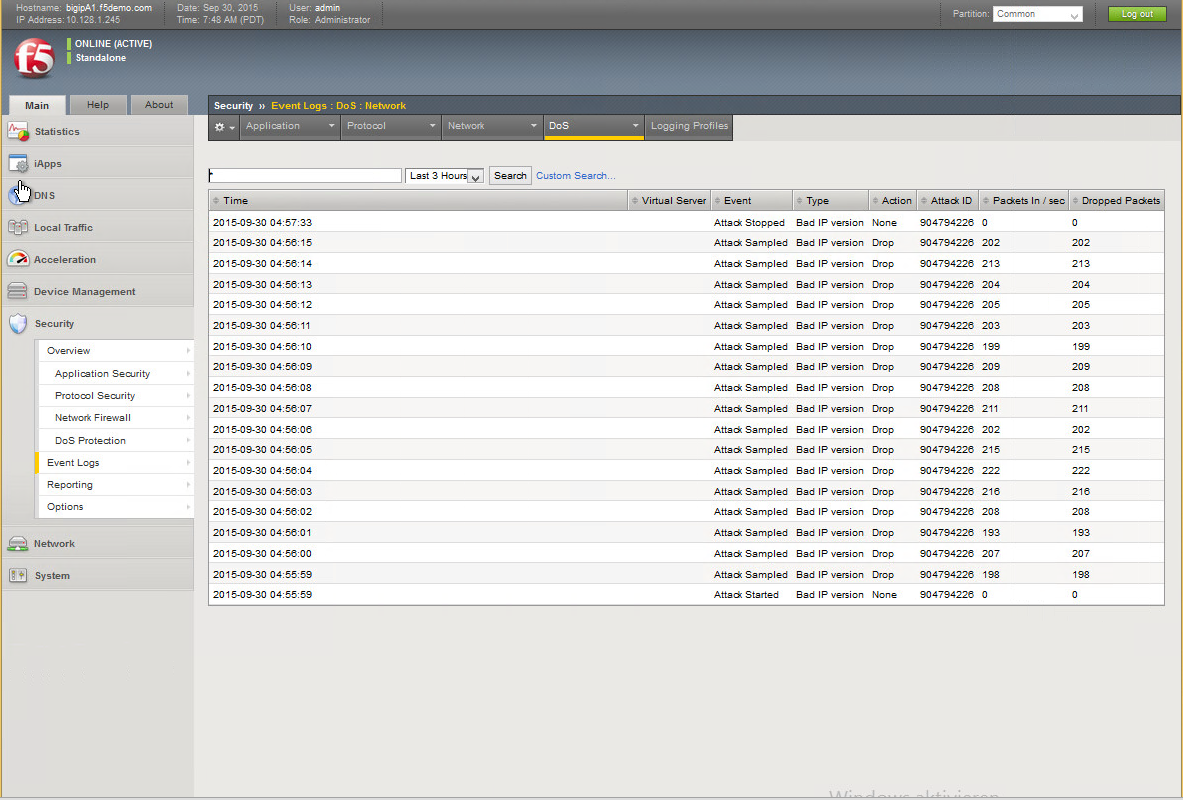
Task: Click the F5 logo
Action: coord(34,59)
